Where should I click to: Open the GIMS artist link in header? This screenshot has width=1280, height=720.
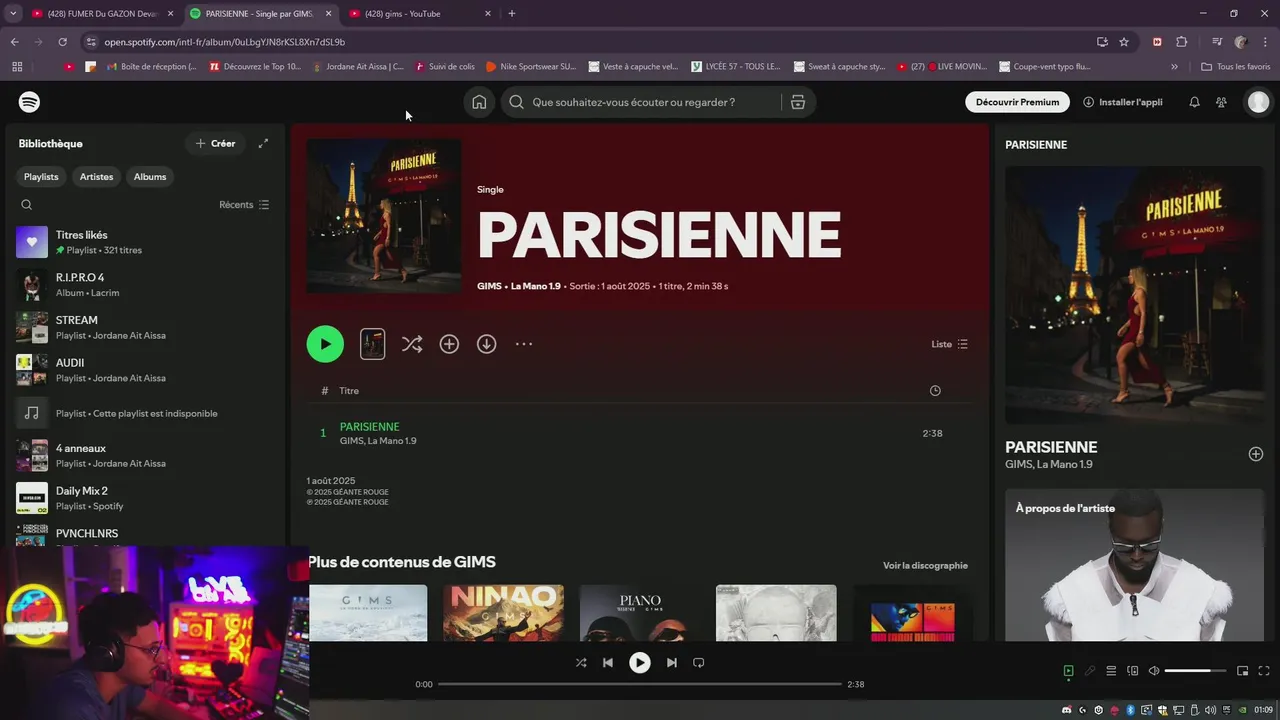489,286
